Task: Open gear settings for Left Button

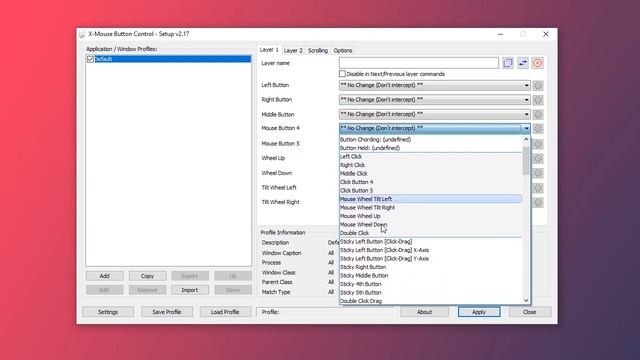Action: [x=538, y=85]
